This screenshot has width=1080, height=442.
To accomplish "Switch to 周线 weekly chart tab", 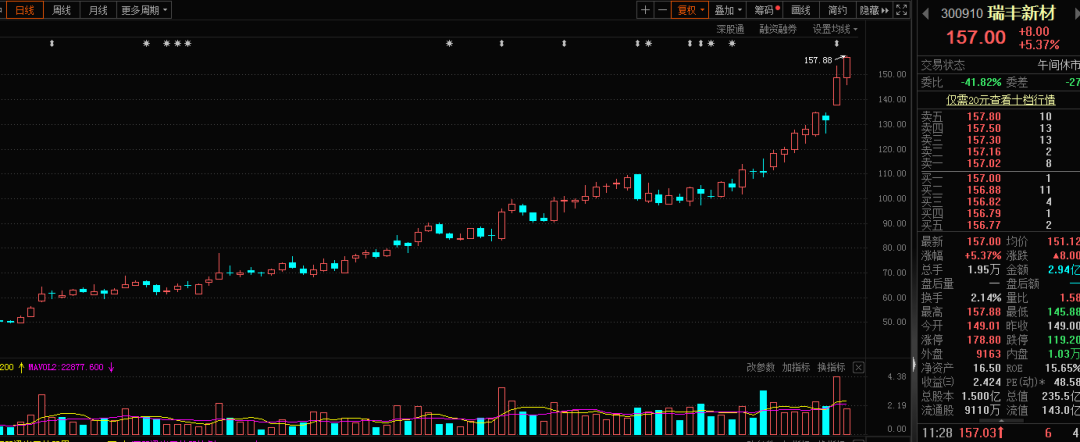I will point(61,10).
